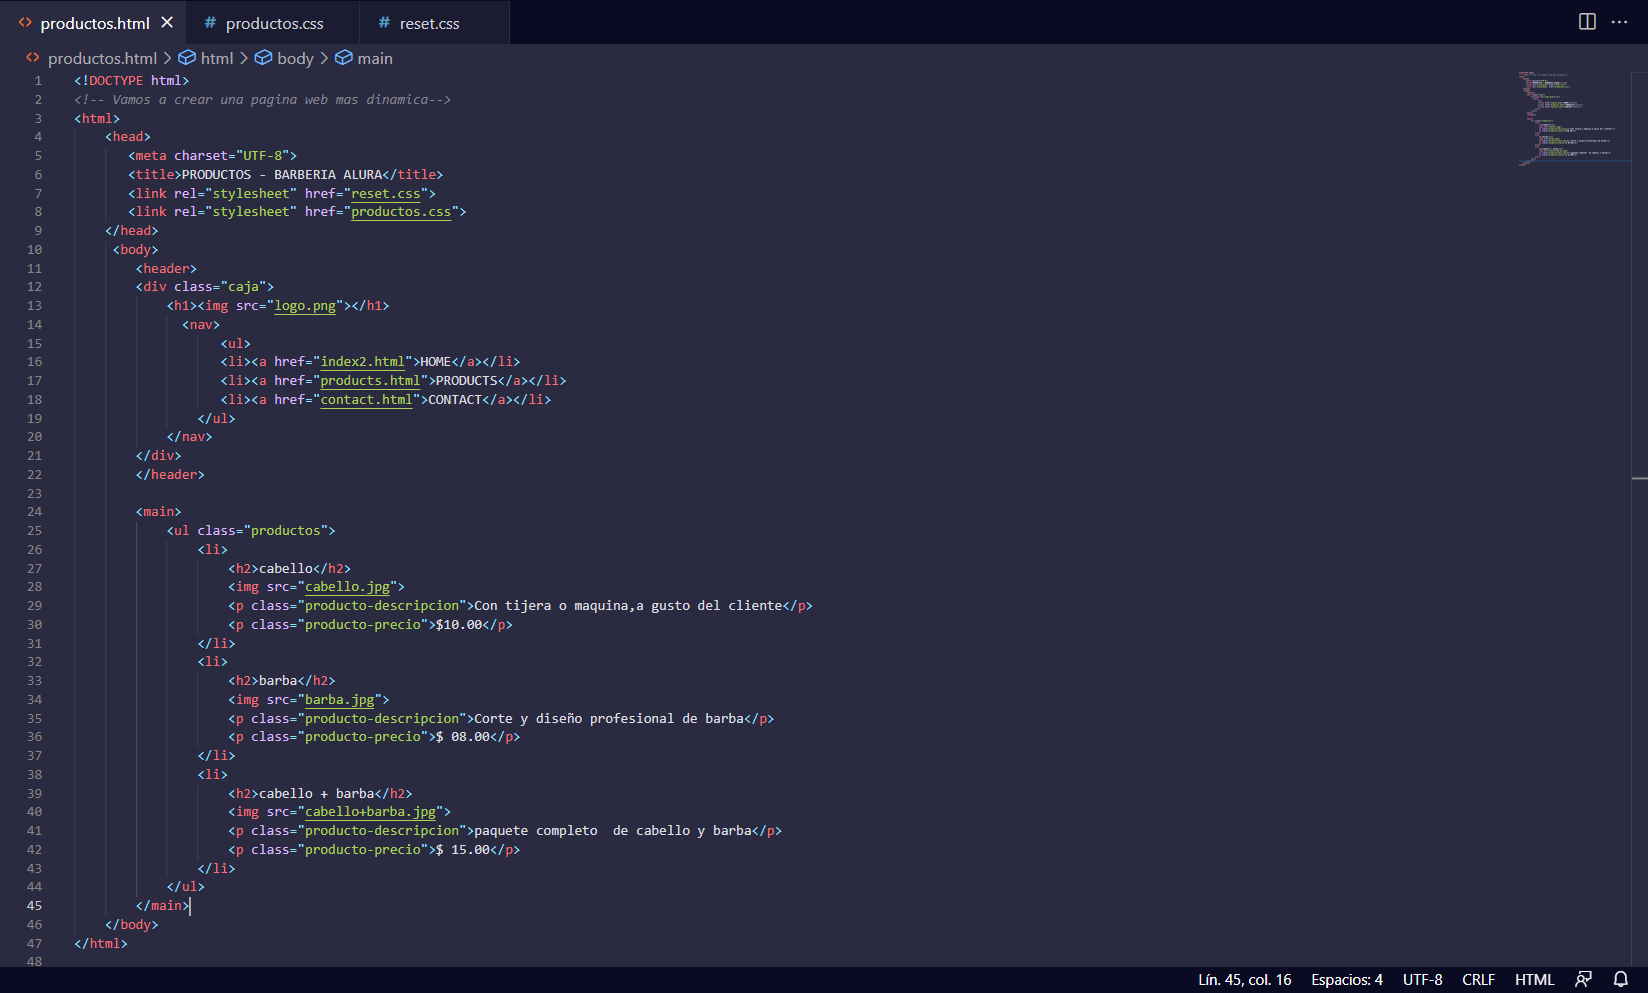Click the text Corte y diseño profesional de barba
This screenshot has height=993, width=1648.
pos(609,719)
